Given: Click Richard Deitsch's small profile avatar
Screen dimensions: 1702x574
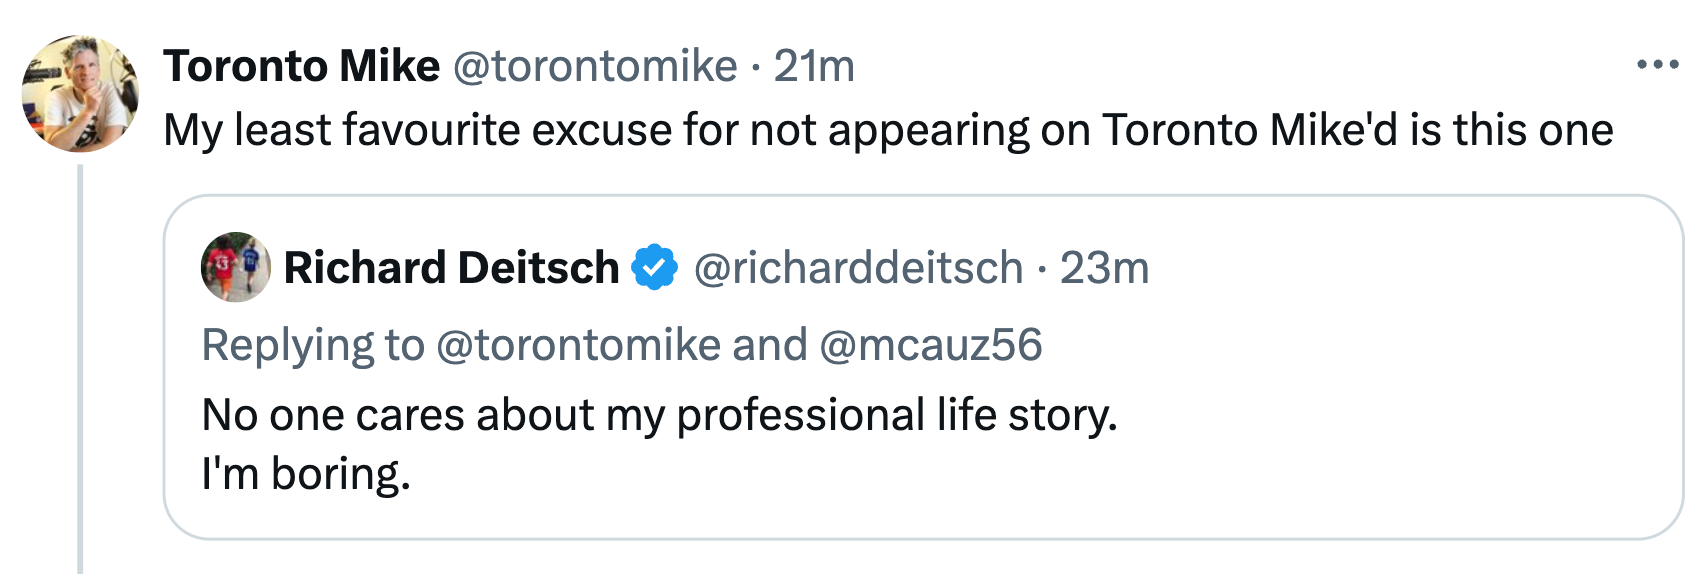Looking at the screenshot, I should [x=235, y=267].
